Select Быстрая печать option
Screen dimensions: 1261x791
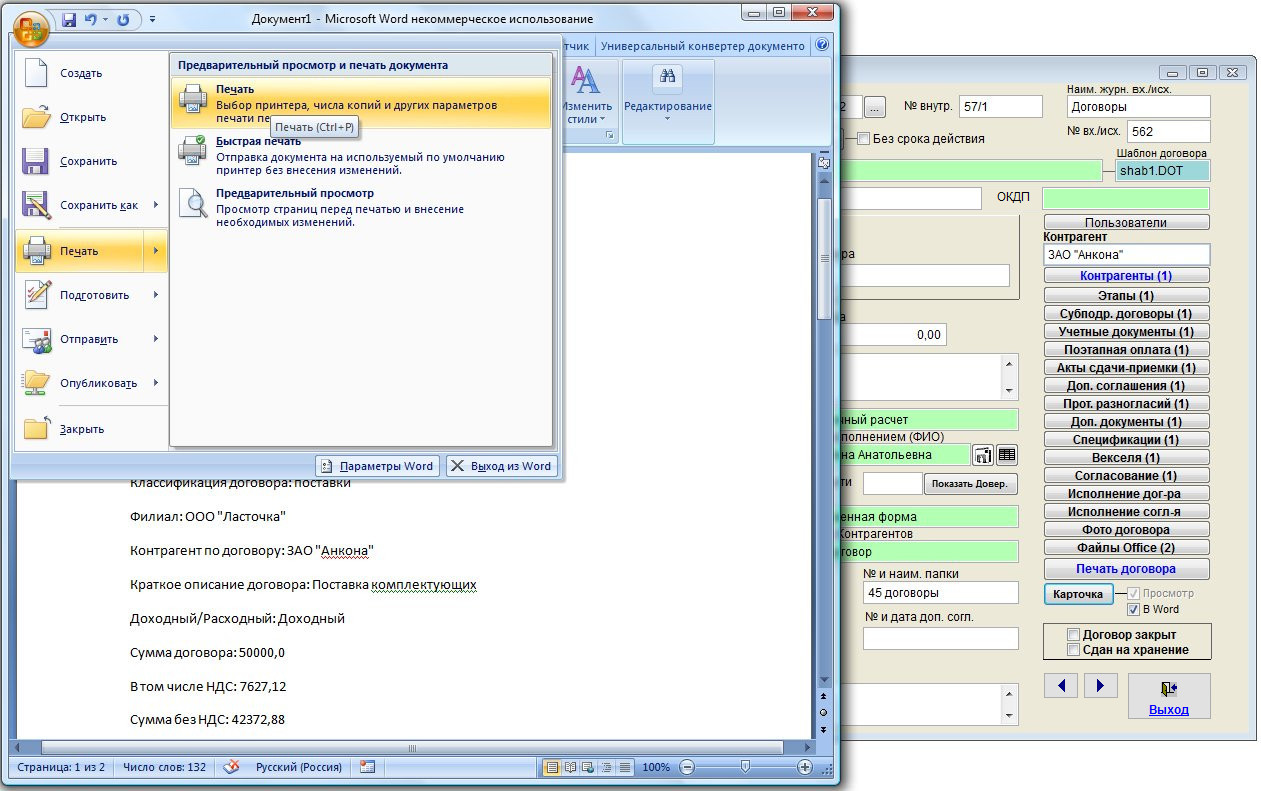tap(361, 156)
